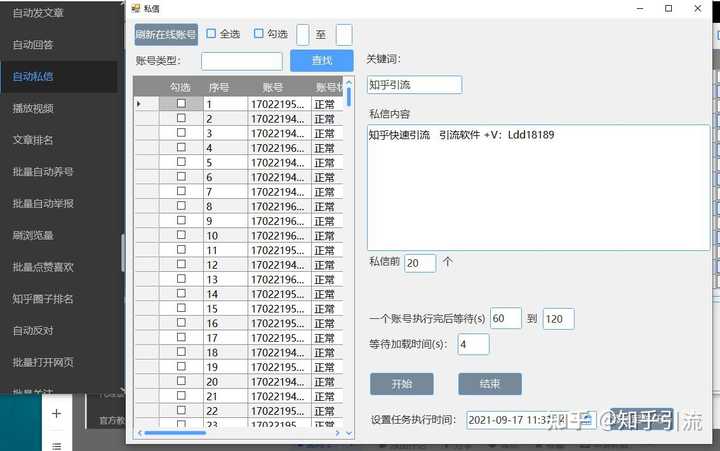The image size is (720, 451).
Task: Open 文章排名 sidebar item
Action: (x=33, y=140)
